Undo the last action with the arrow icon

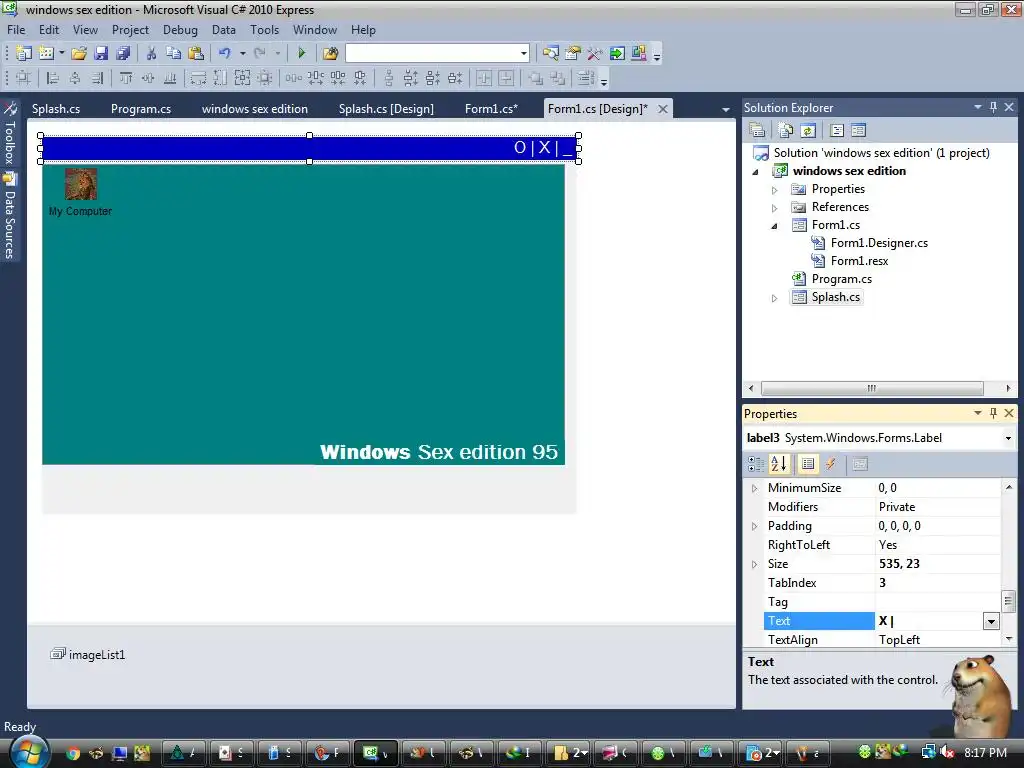[225, 54]
